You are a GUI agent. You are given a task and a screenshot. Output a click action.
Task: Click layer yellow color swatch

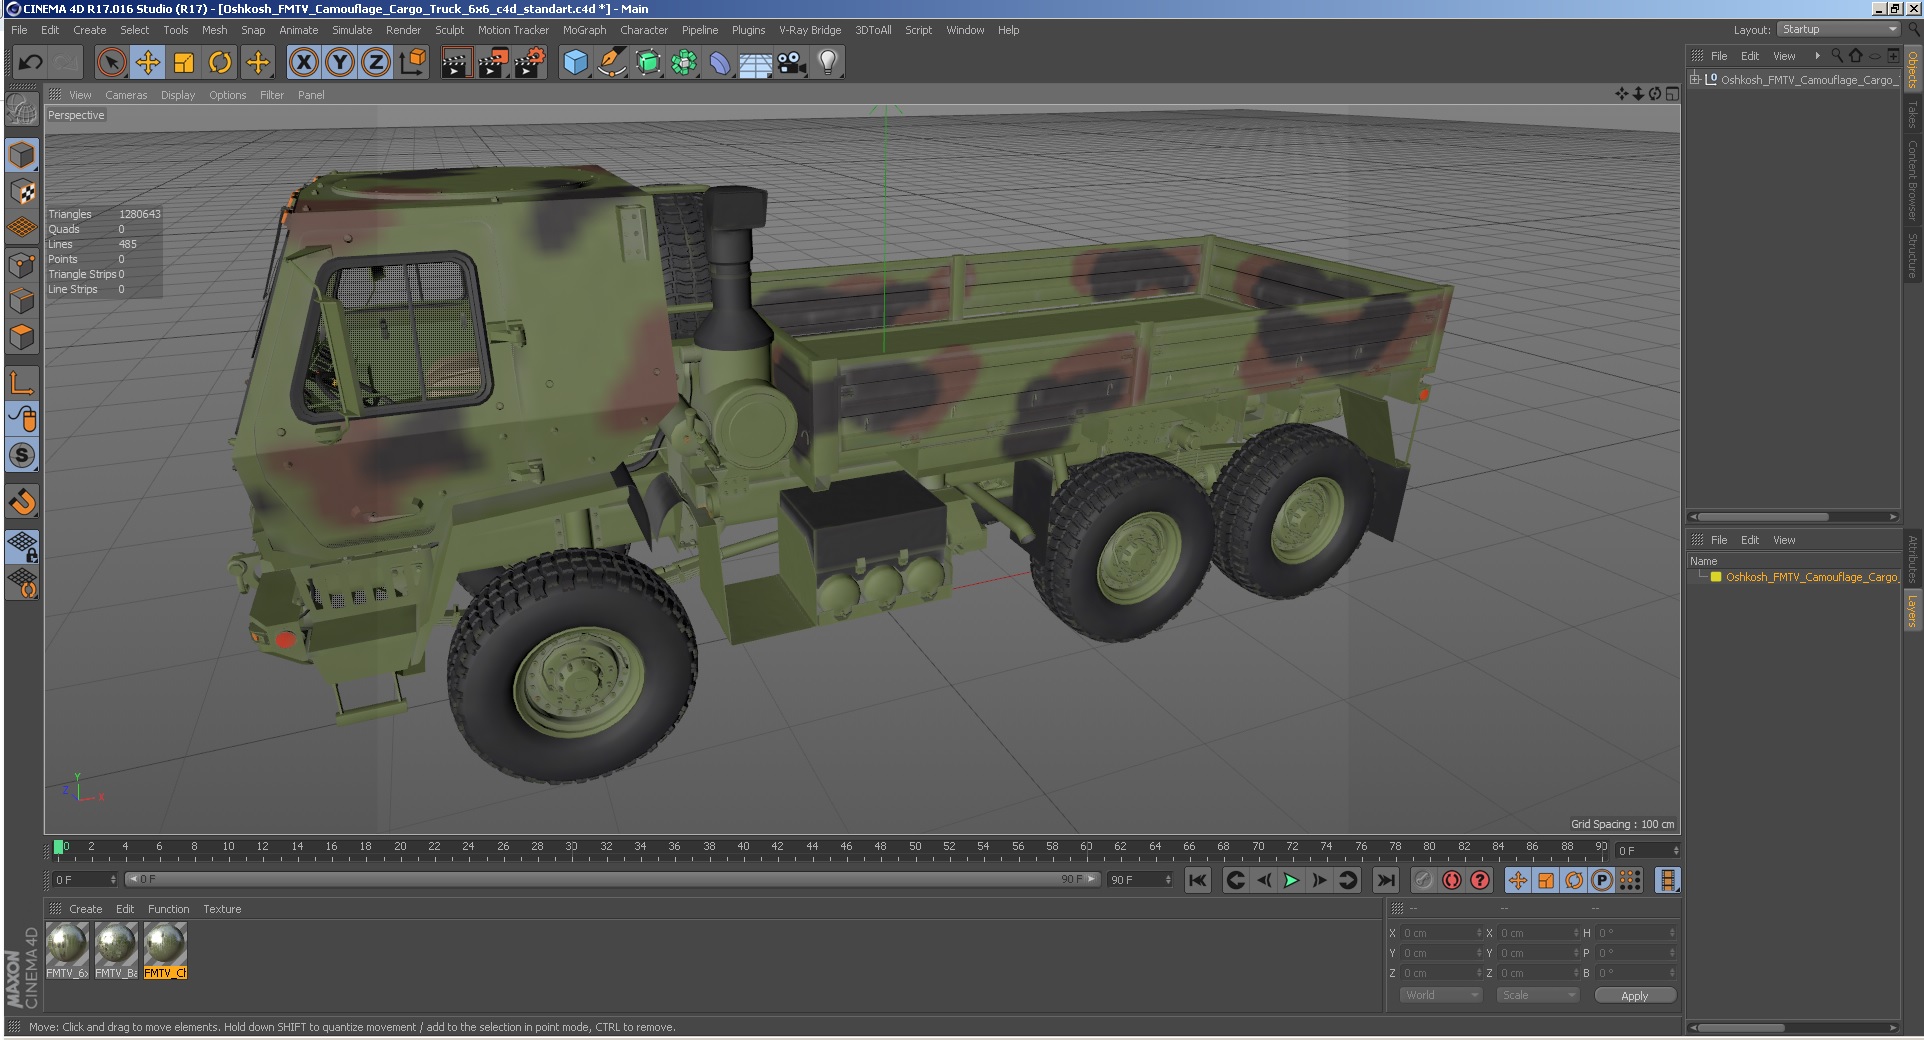1716,577
